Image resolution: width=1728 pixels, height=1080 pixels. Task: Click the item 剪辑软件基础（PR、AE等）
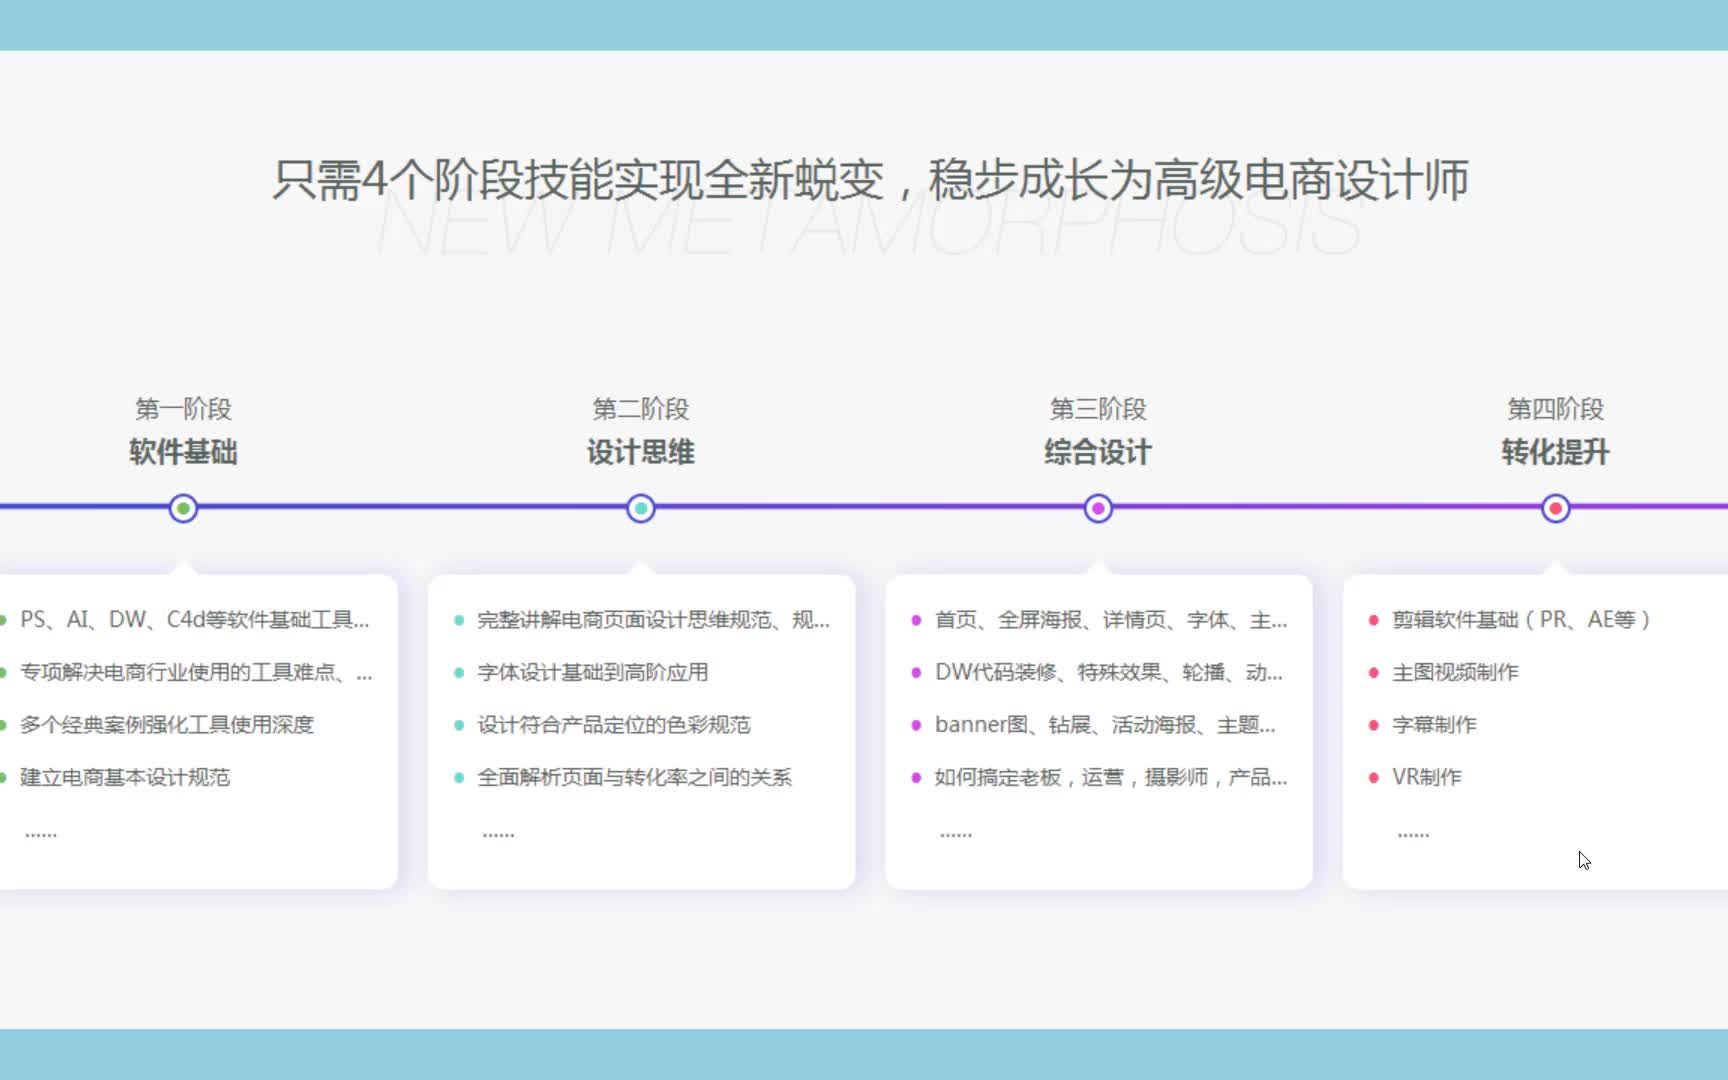point(1521,620)
